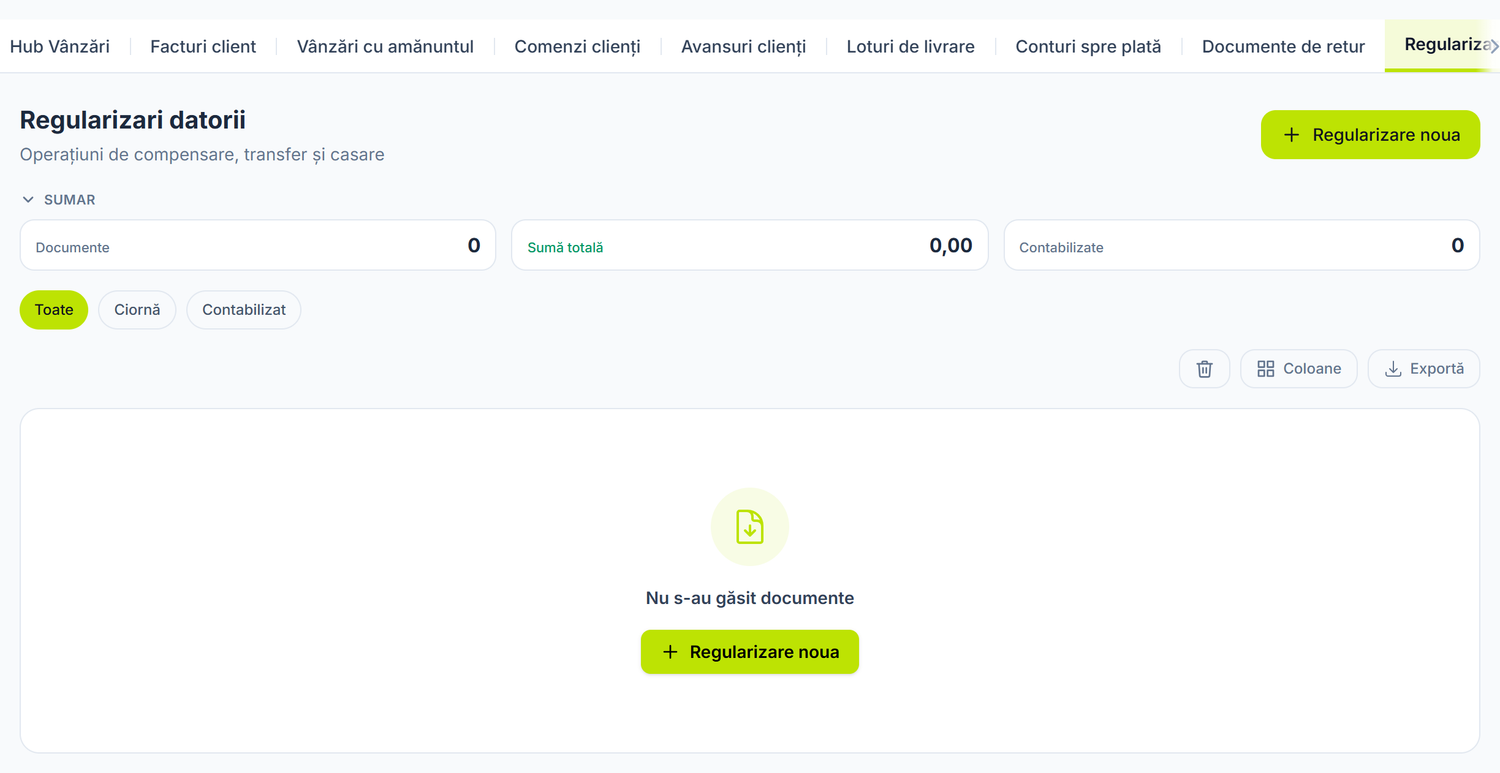Filter by Ciornă status
The height and width of the screenshot is (773, 1500).
[137, 310]
